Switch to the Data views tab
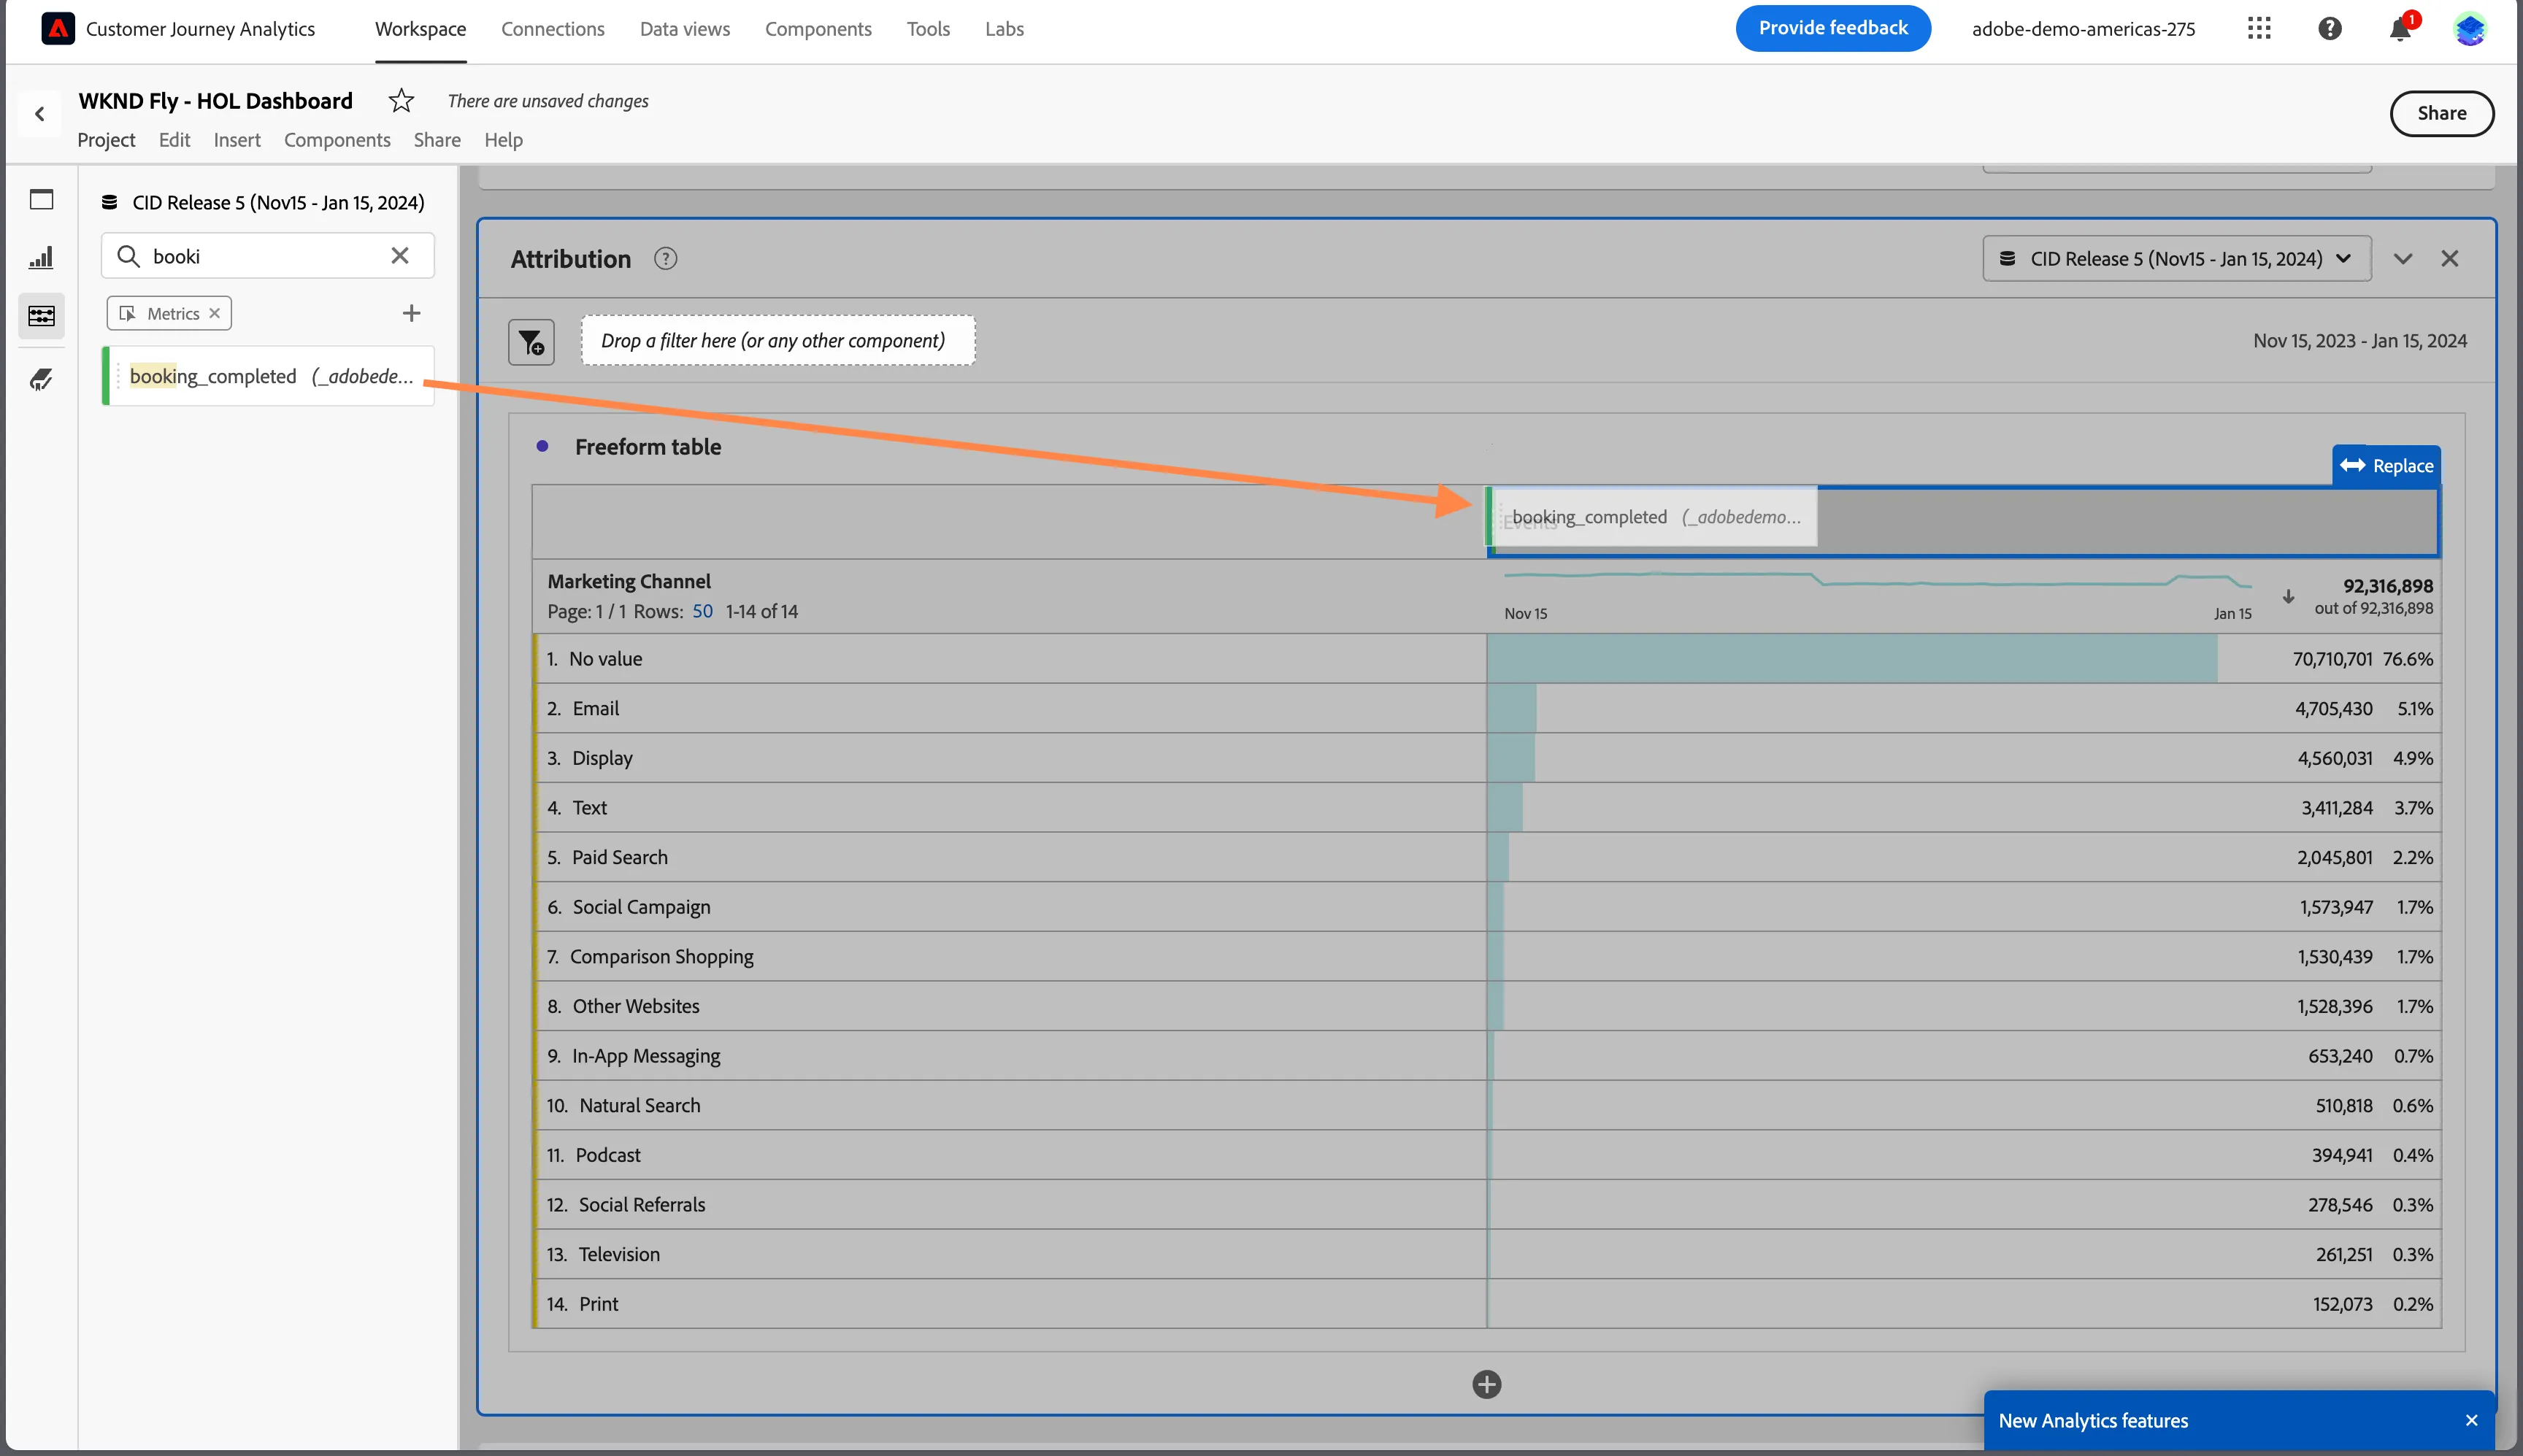This screenshot has height=1456, width=2523. point(684,29)
